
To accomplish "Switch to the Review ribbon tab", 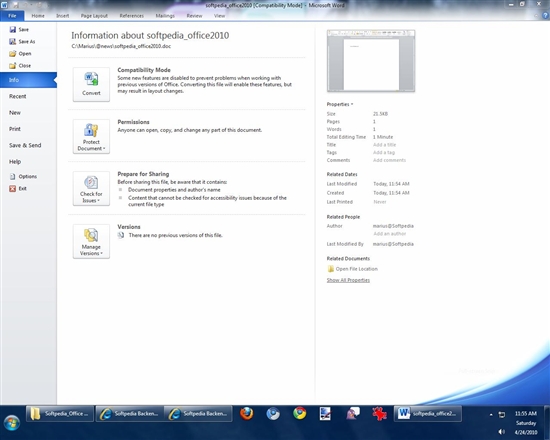I will [194, 16].
